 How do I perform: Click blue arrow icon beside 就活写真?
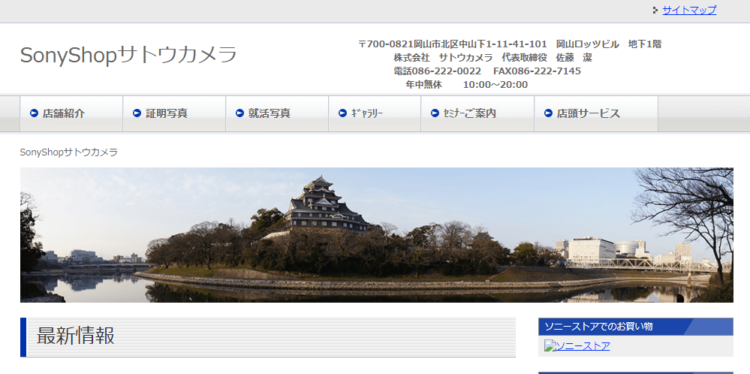pos(240,113)
